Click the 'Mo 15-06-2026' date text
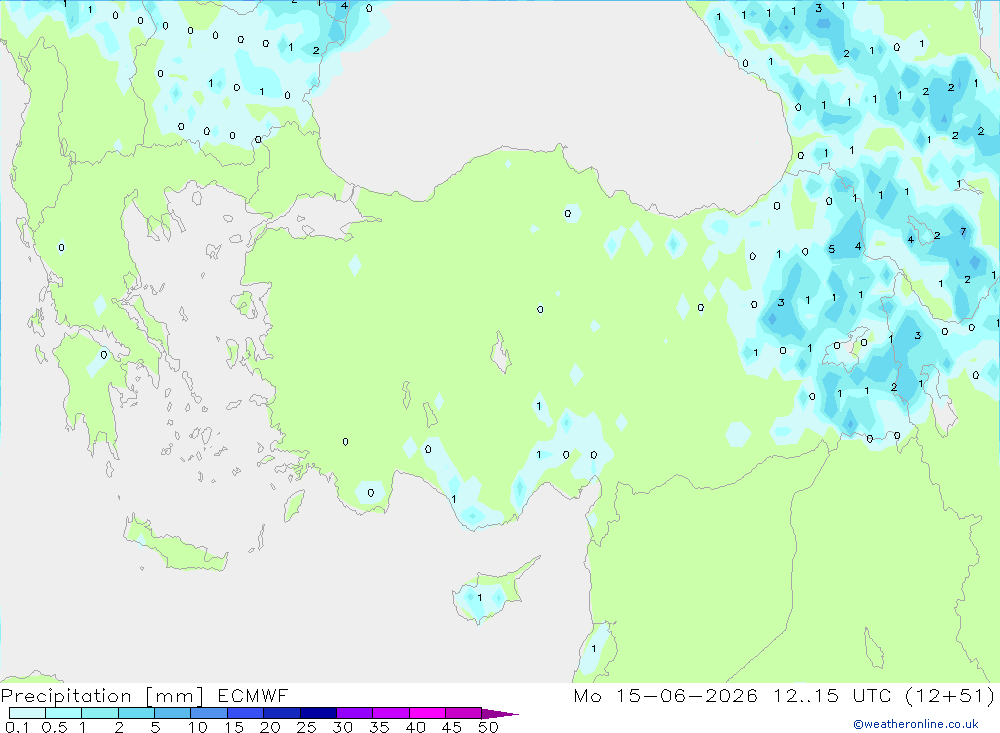The width and height of the screenshot is (1000, 733). pos(665,695)
